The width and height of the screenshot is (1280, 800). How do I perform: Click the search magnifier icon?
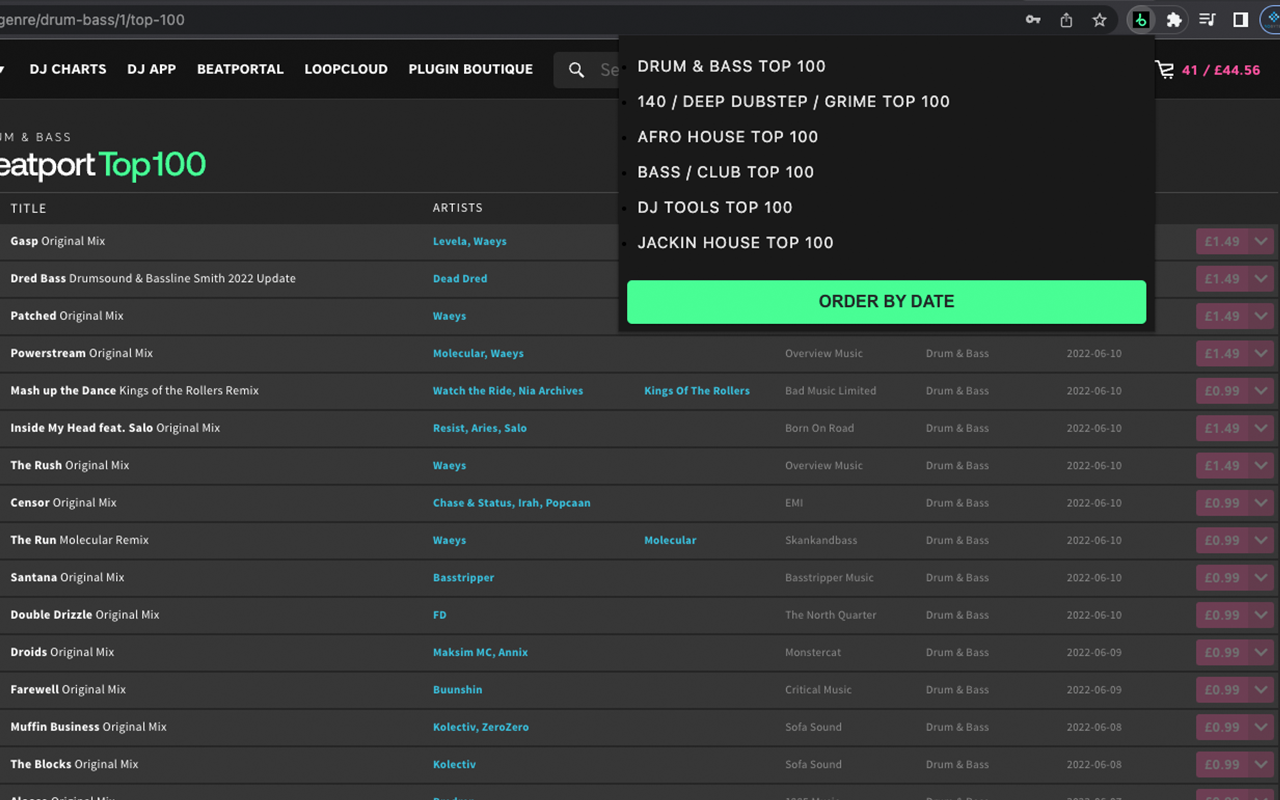coord(576,70)
